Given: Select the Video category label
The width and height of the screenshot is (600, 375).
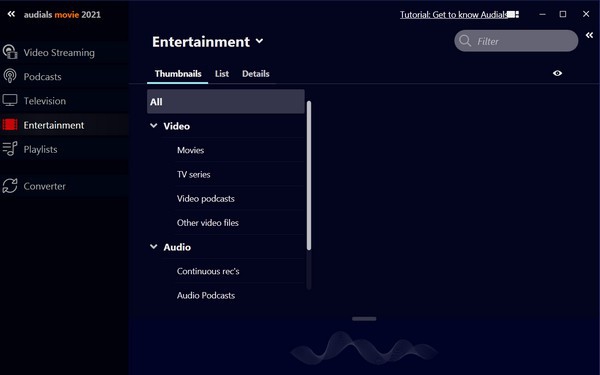Looking at the screenshot, I should 177,126.
